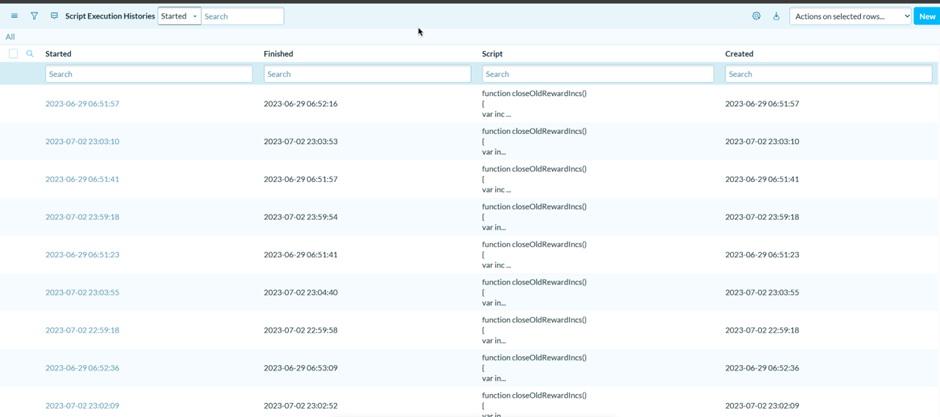The height and width of the screenshot is (417, 940).
Task: Tick the select-all rows checkbox
Action: (x=13, y=54)
